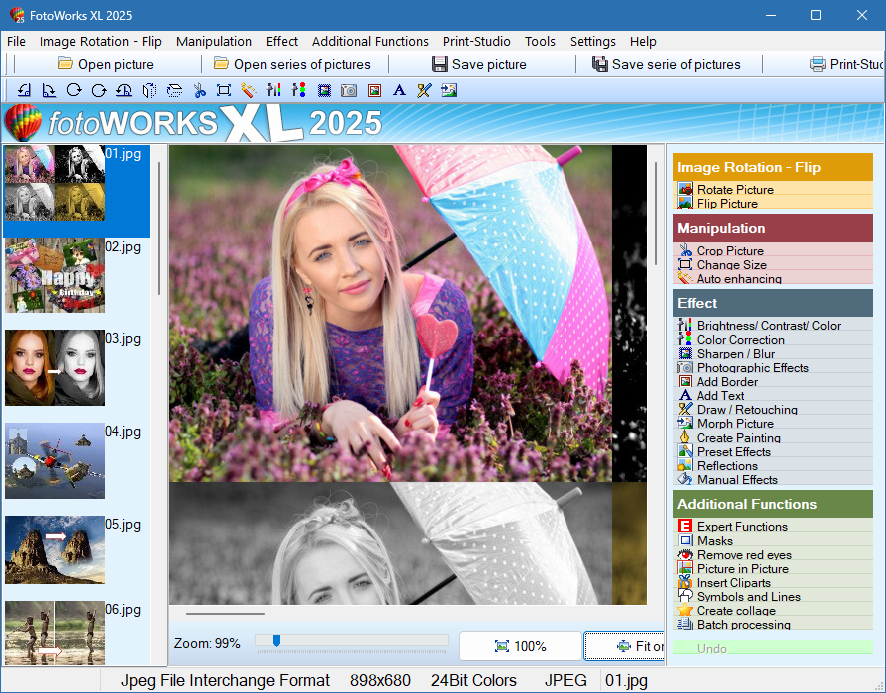Image resolution: width=886 pixels, height=693 pixels.
Task: Click the rotate left 90 degrees toolbar icon
Action: coord(24,90)
